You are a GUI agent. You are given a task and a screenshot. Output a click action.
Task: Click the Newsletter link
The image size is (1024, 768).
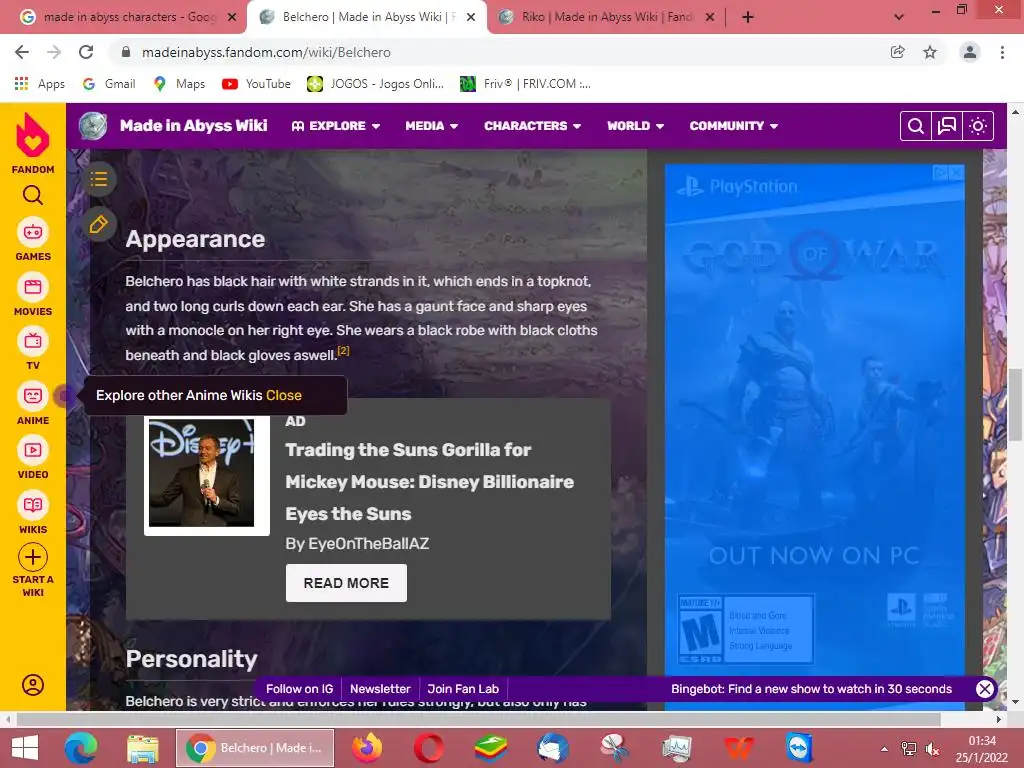pyautogui.click(x=380, y=689)
